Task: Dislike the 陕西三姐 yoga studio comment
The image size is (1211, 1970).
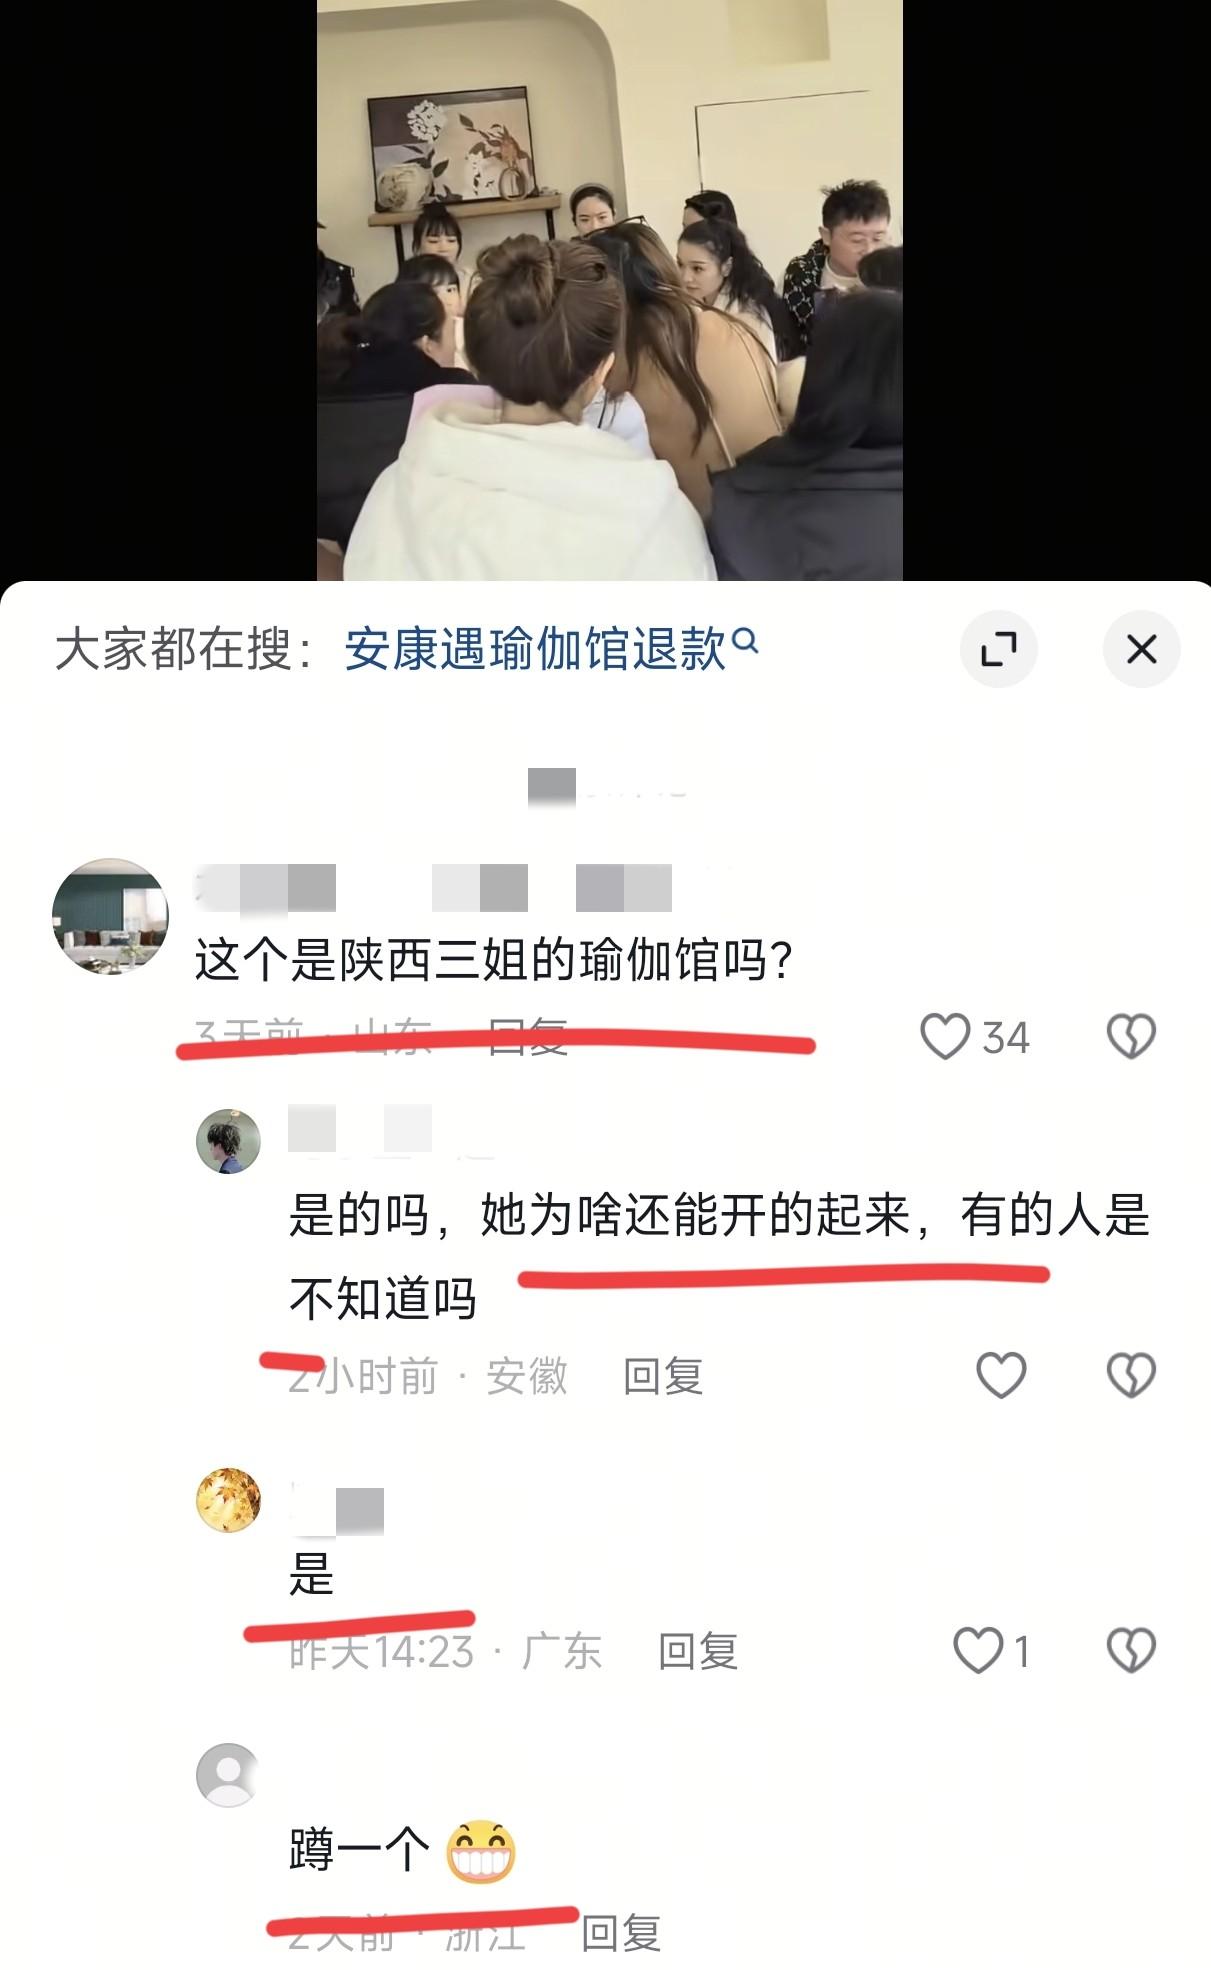Action: (x=1131, y=1037)
